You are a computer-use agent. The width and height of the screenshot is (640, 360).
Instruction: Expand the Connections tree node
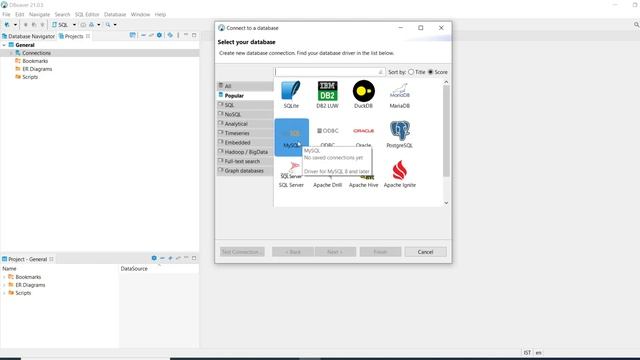[x=11, y=53]
